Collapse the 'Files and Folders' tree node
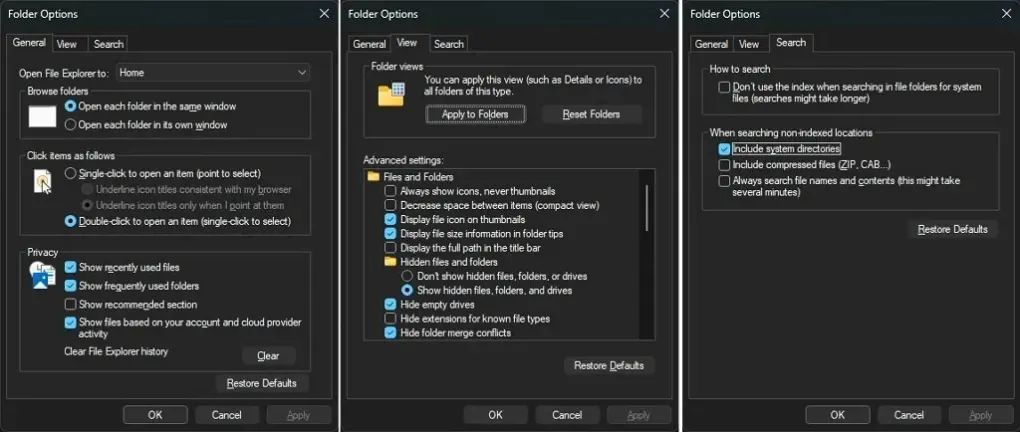The height and width of the screenshot is (432, 1020). tap(373, 176)
